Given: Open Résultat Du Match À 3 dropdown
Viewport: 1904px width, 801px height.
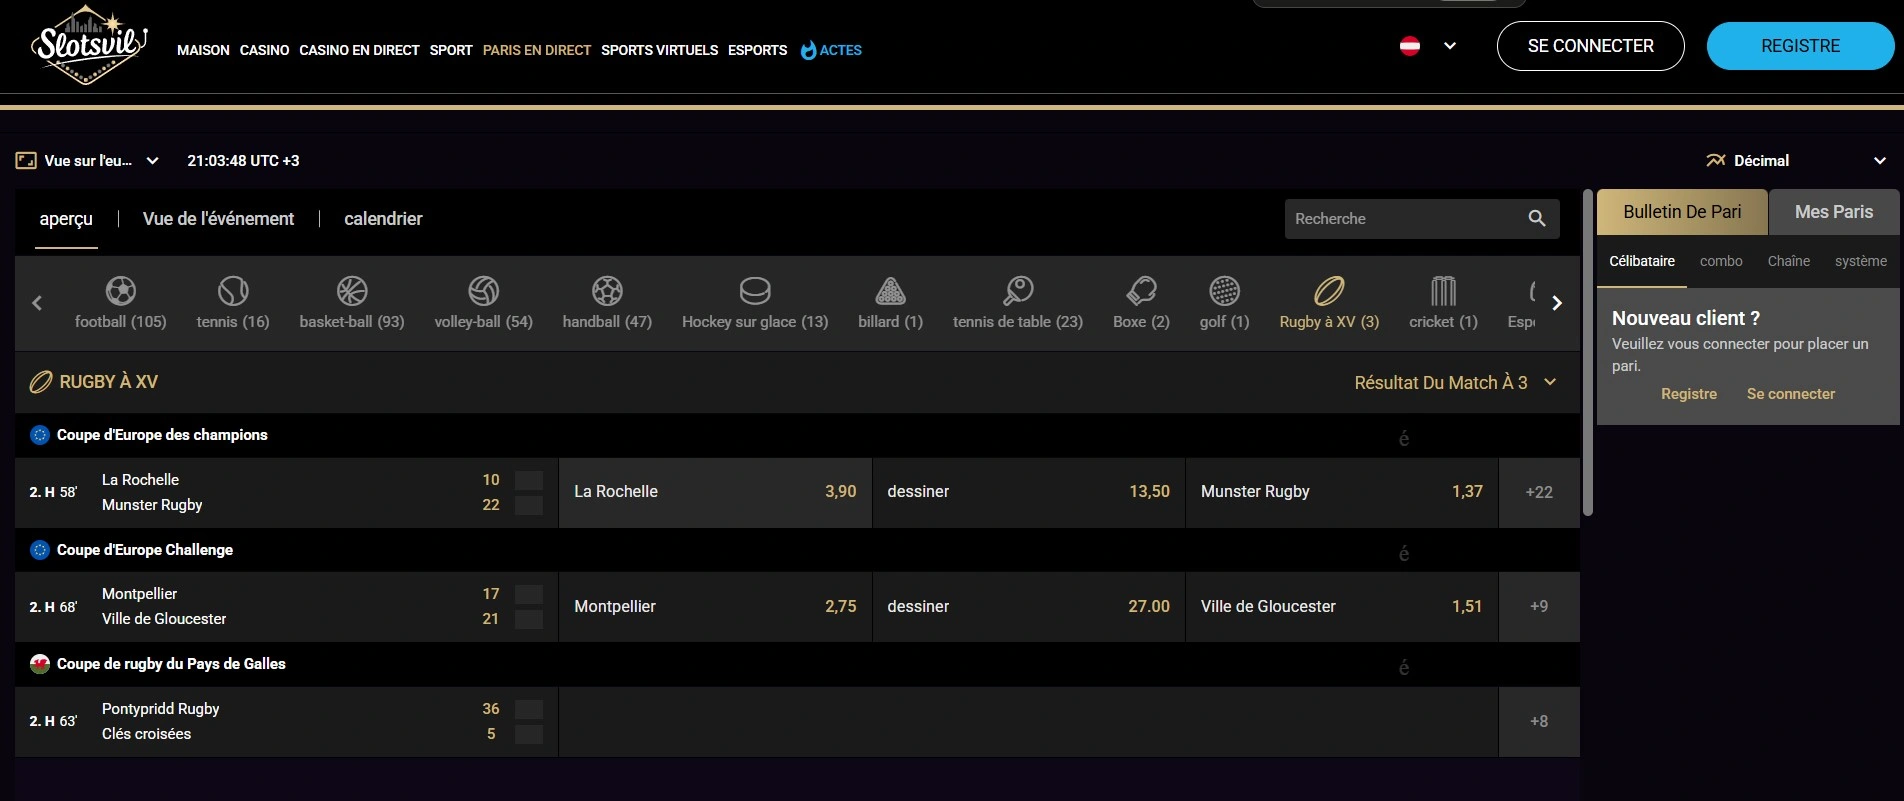Looking at the screenshot, I should pos(1455,383).
